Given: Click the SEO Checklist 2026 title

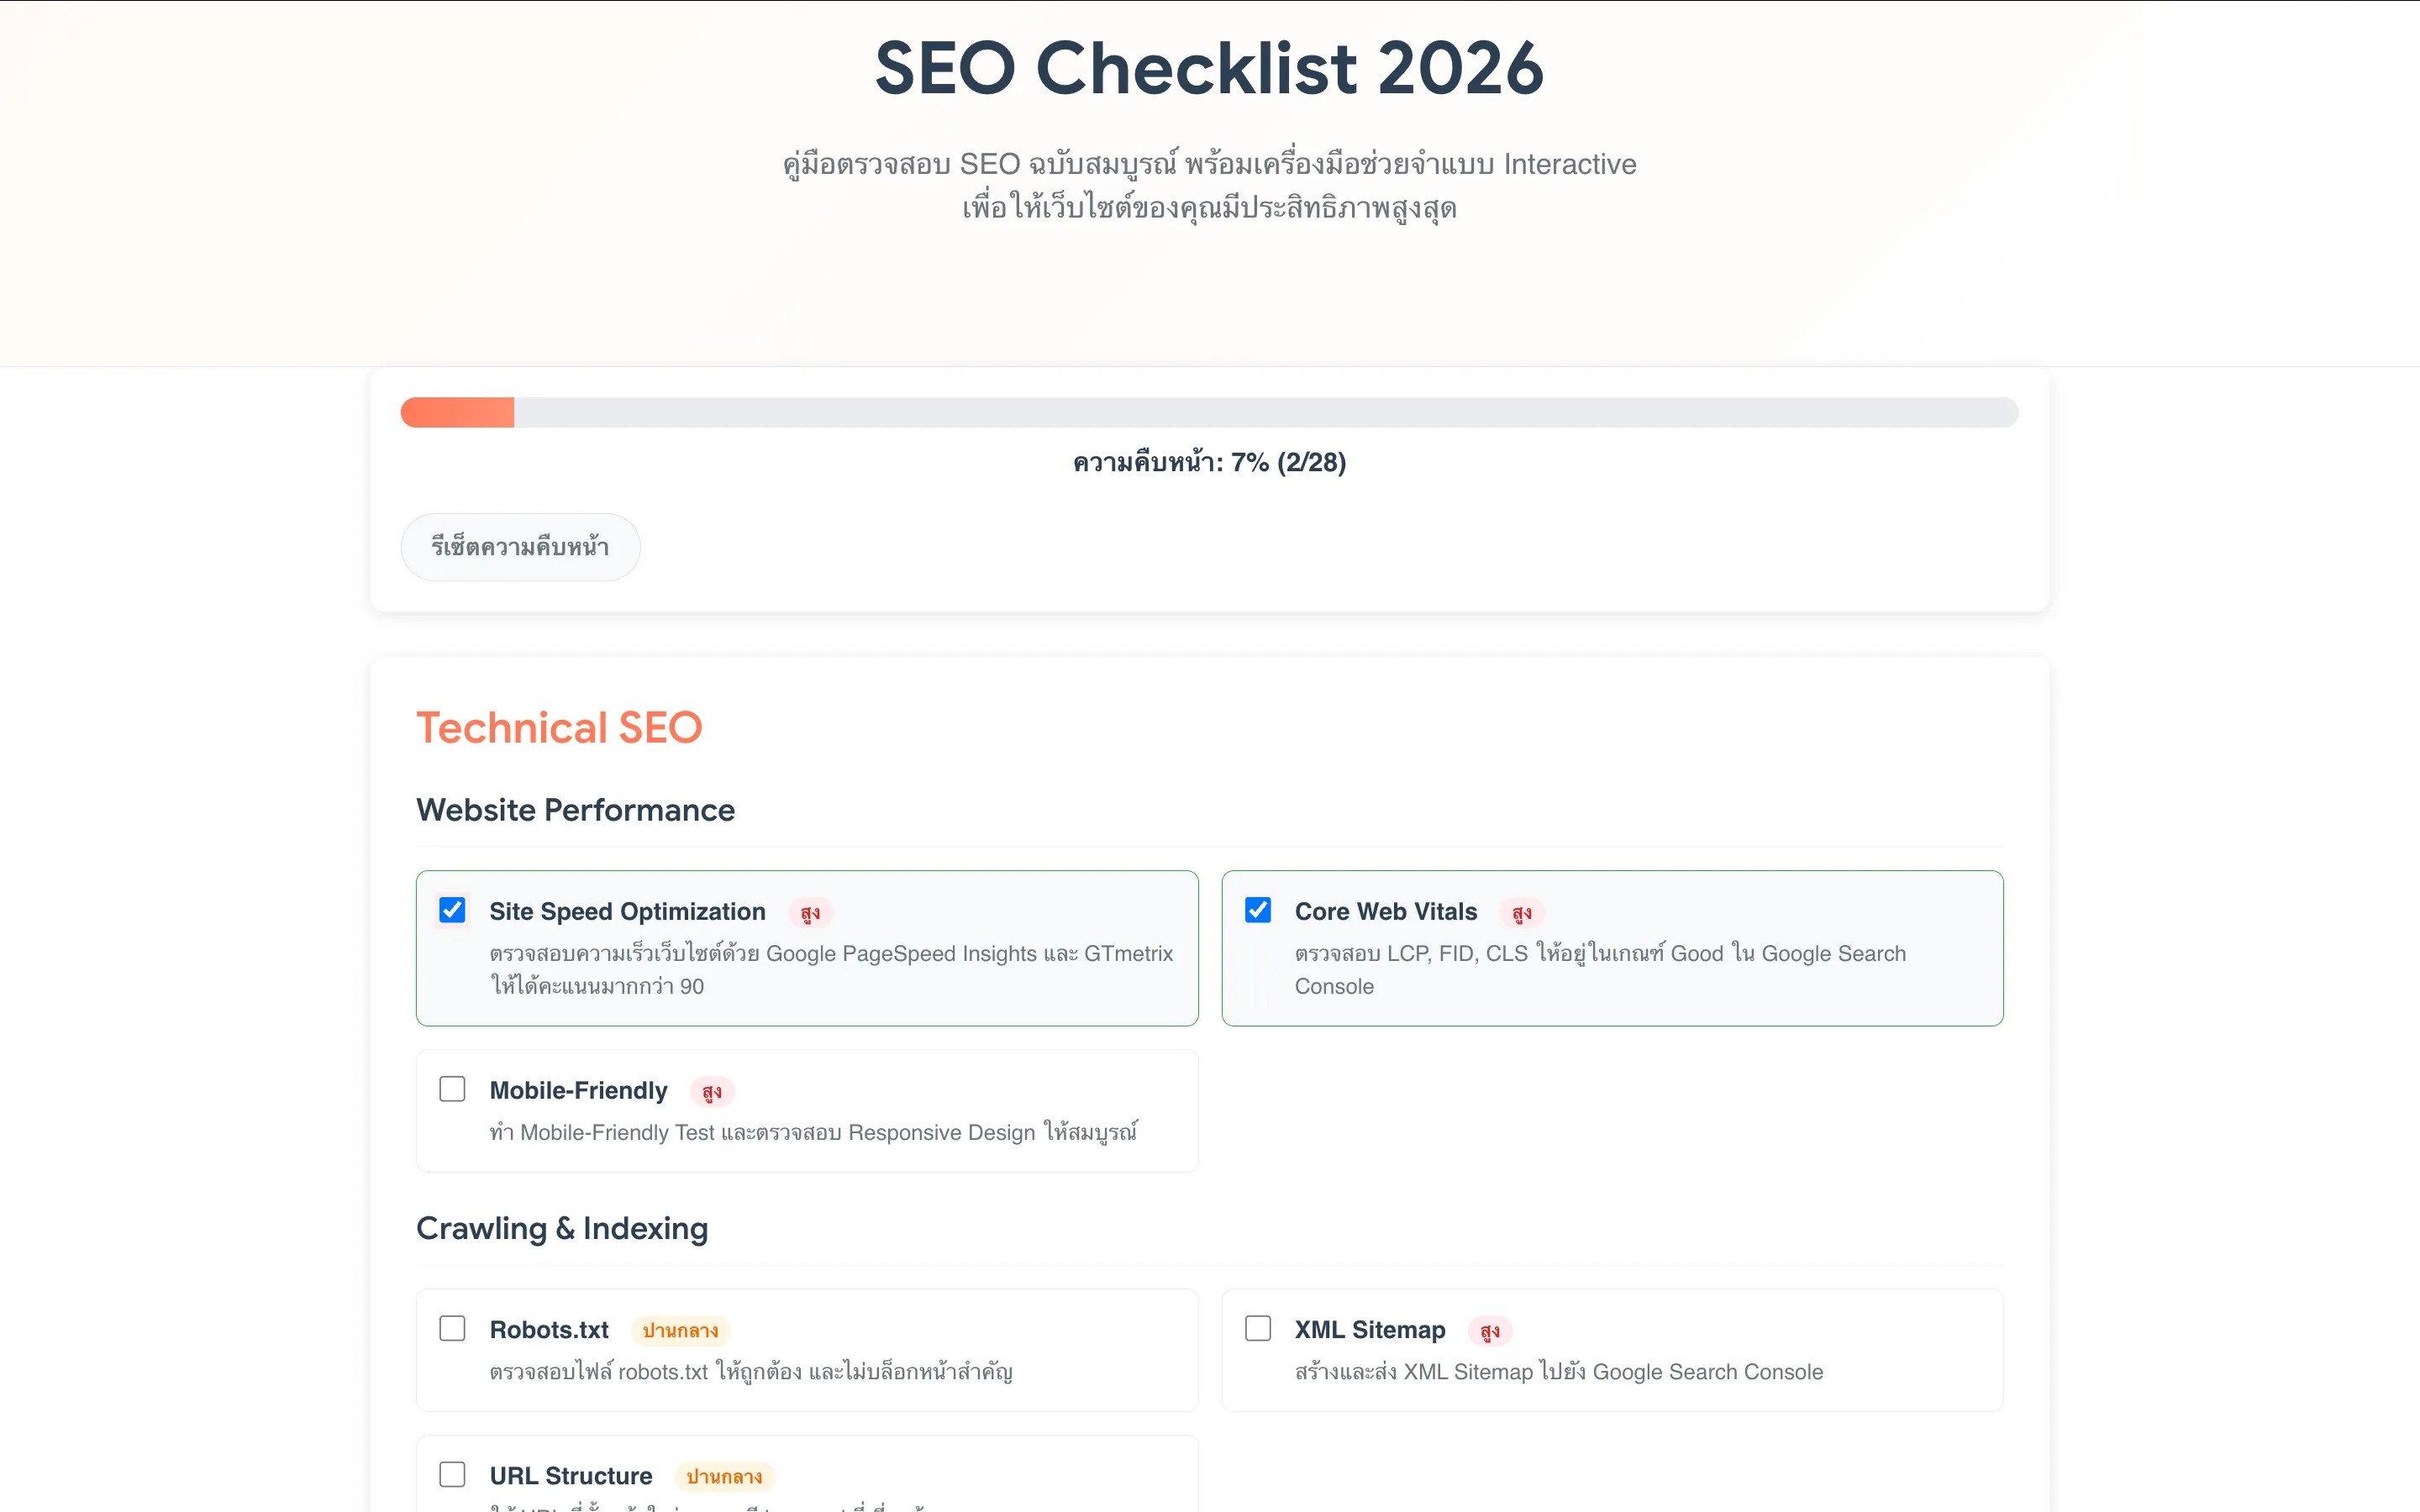Looking at the screenshot, I should [1209, 68].
